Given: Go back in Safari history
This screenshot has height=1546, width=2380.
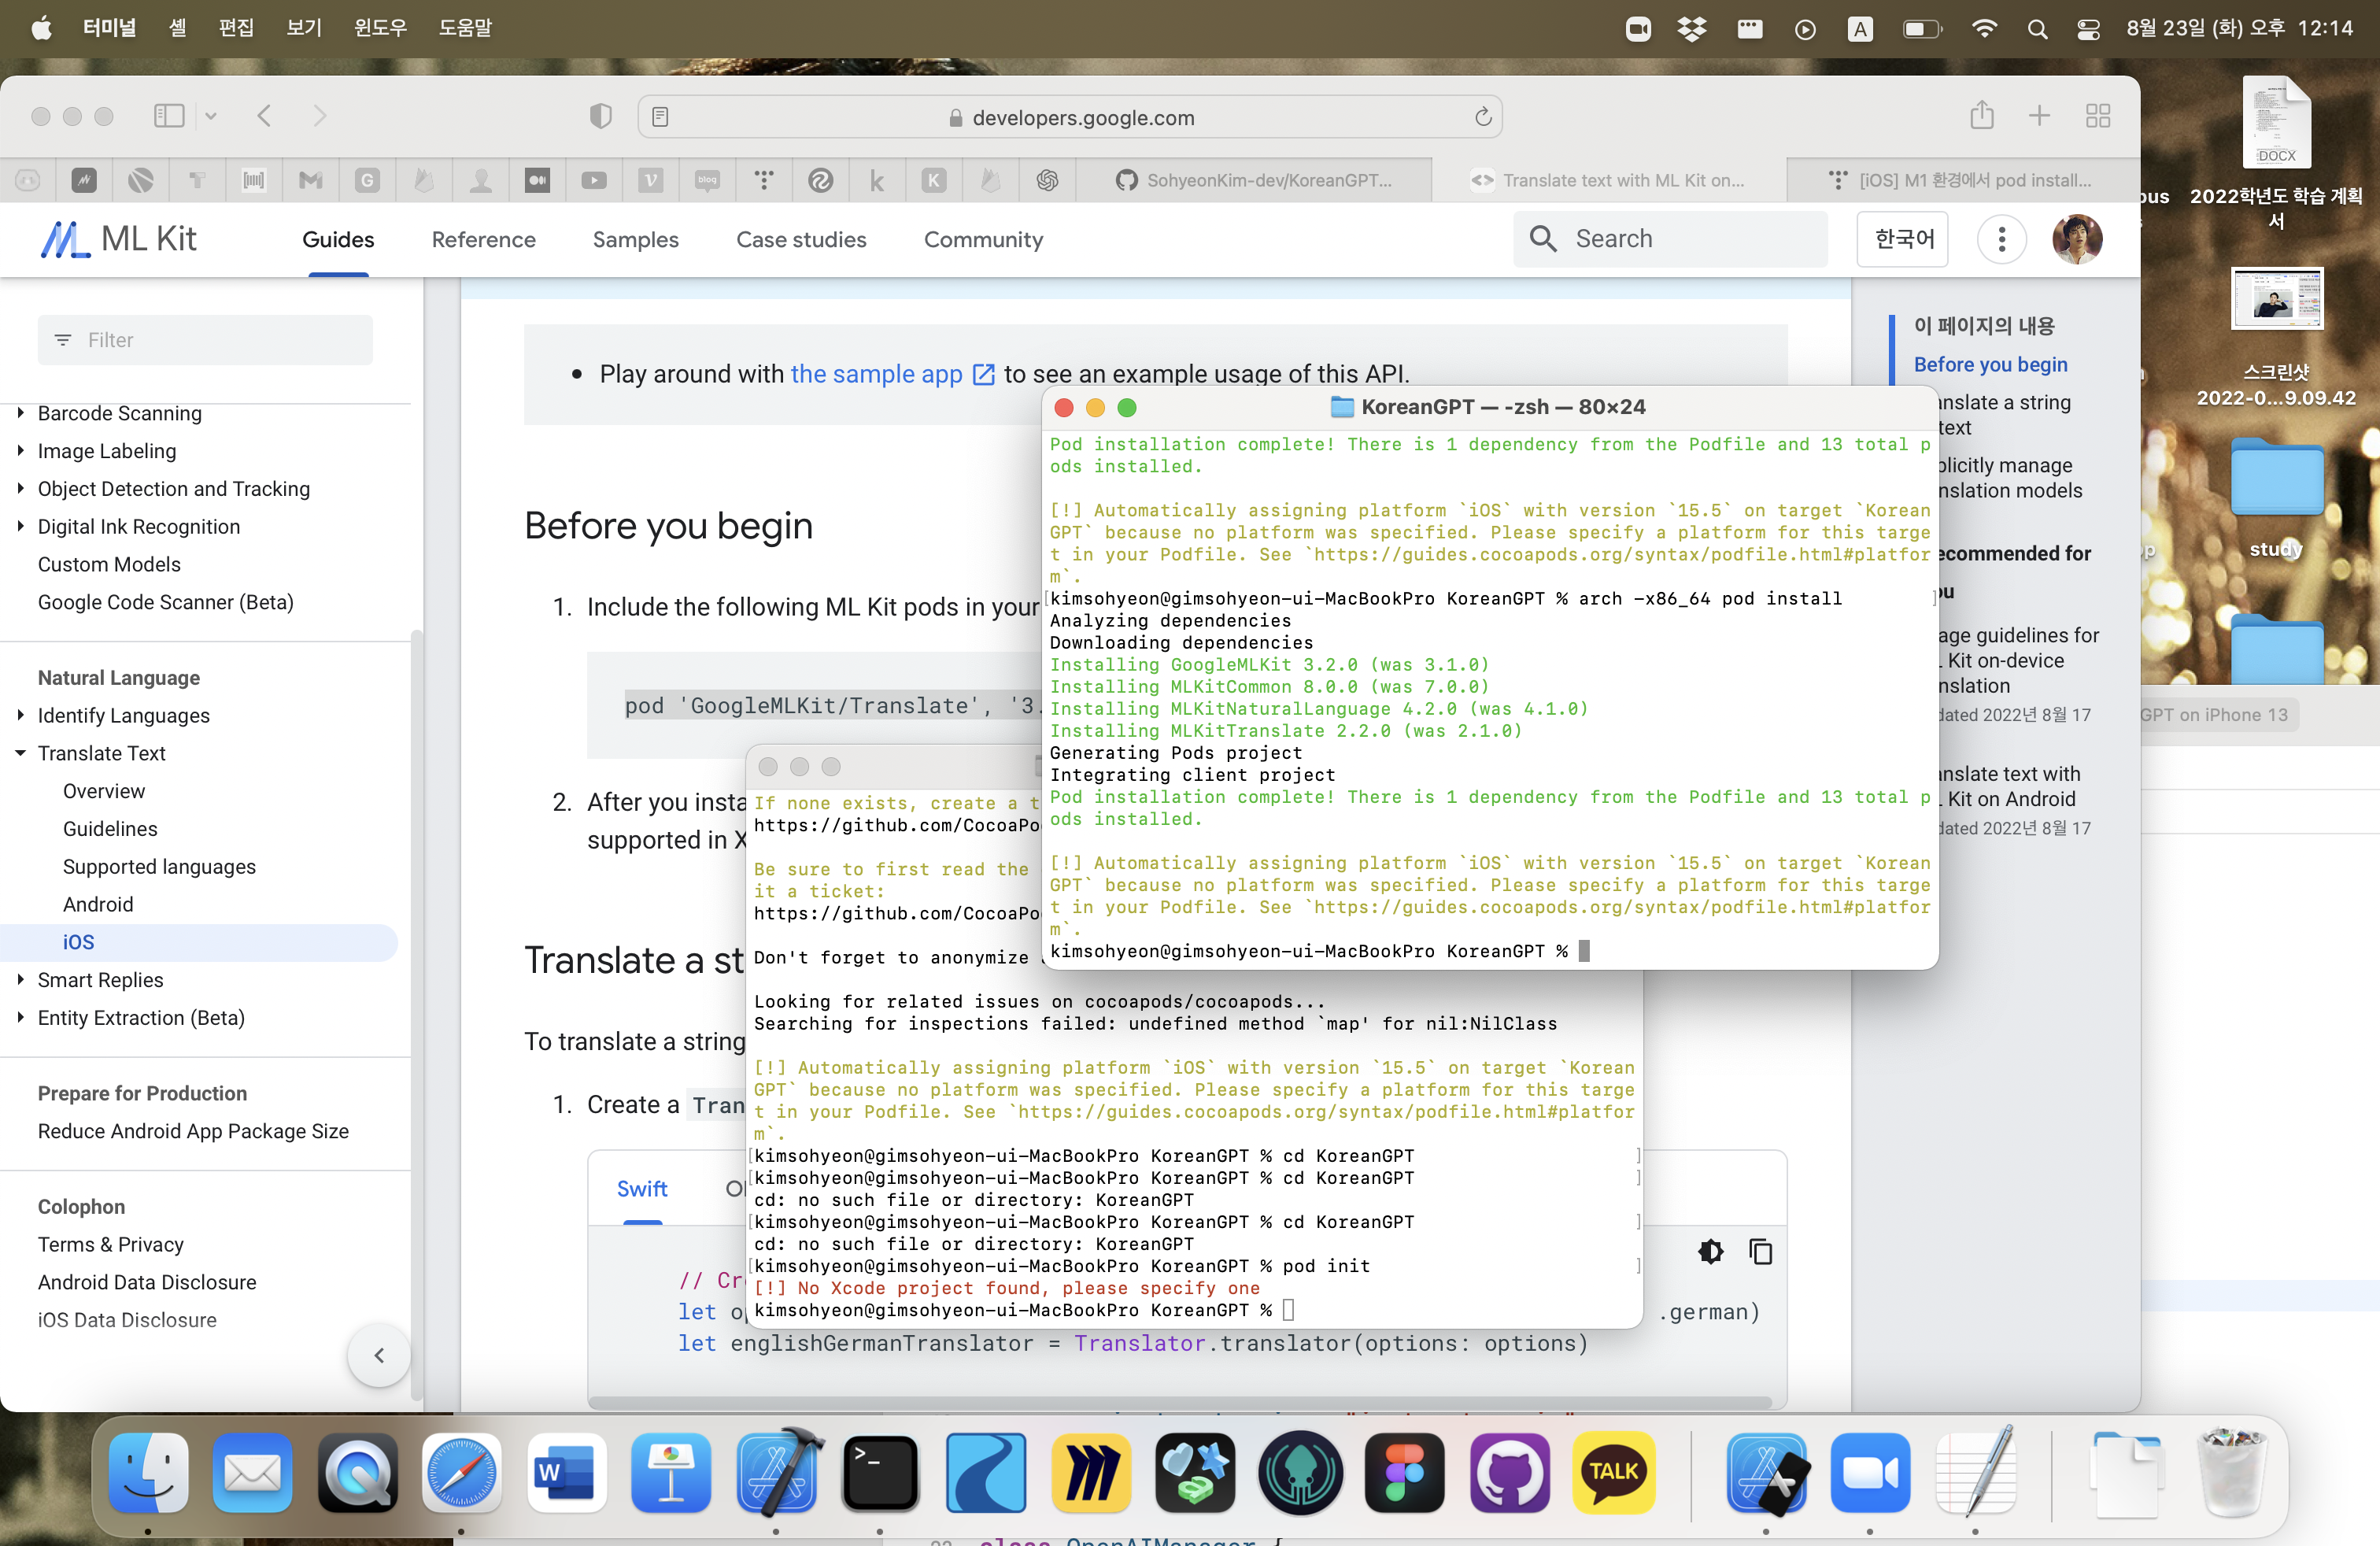Looking at the screenshot, I should (x=264, y=117).
